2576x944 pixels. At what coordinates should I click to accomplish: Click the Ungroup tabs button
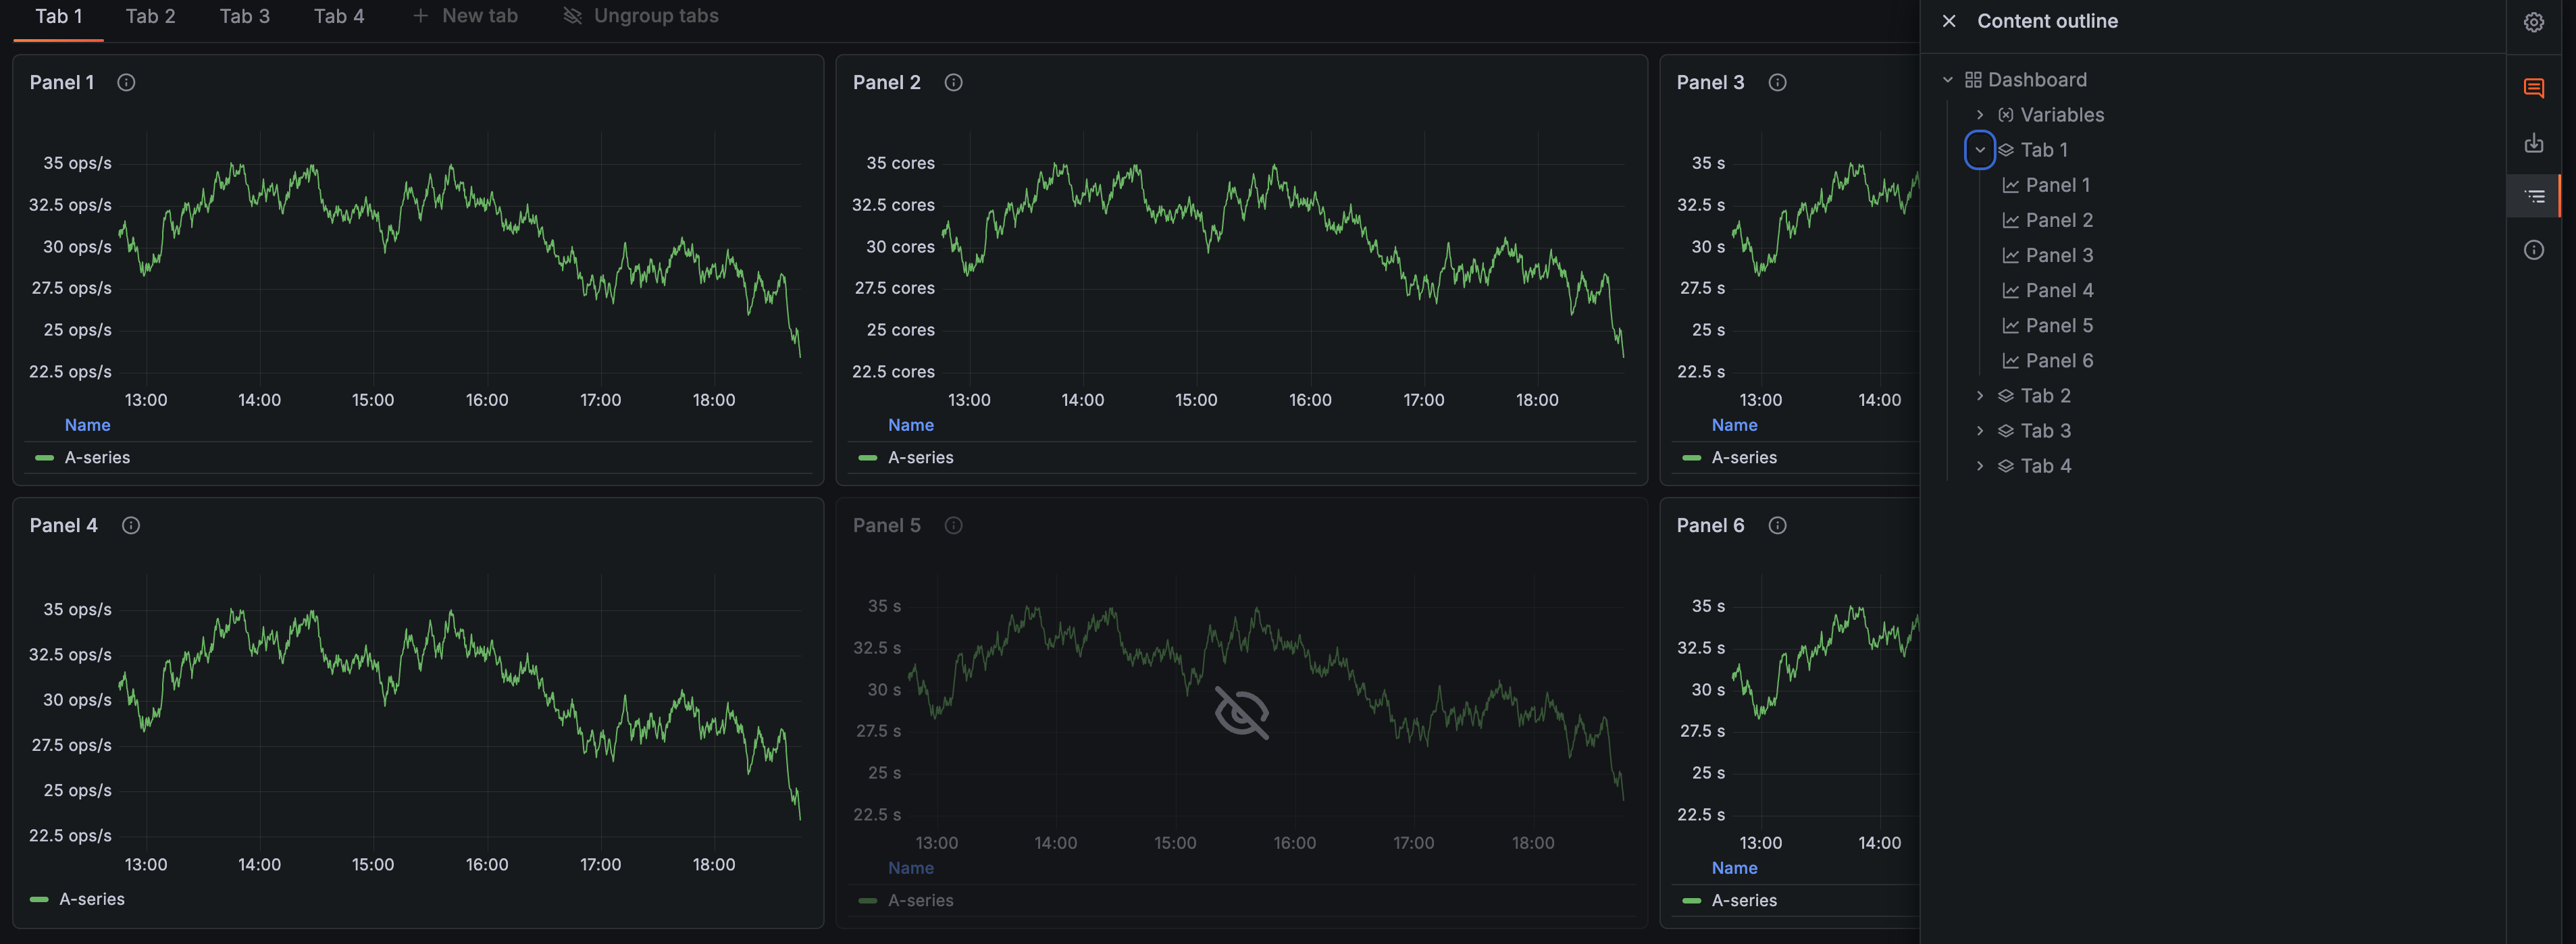[x=641, y=17]
